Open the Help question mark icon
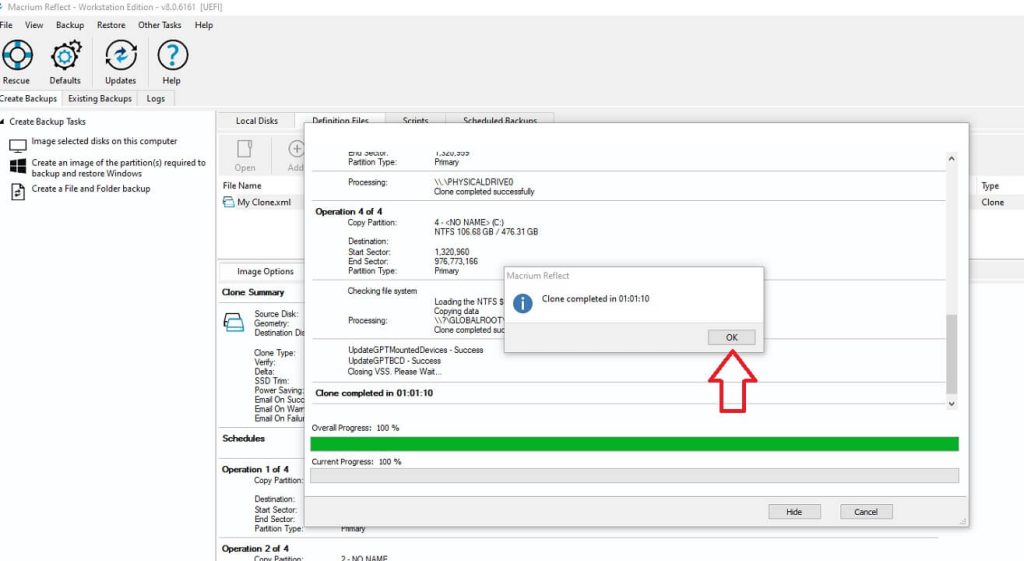Image resolution: width=1024 pixels, height=561 pixels. pyautogui.click(x=172, y=56)
